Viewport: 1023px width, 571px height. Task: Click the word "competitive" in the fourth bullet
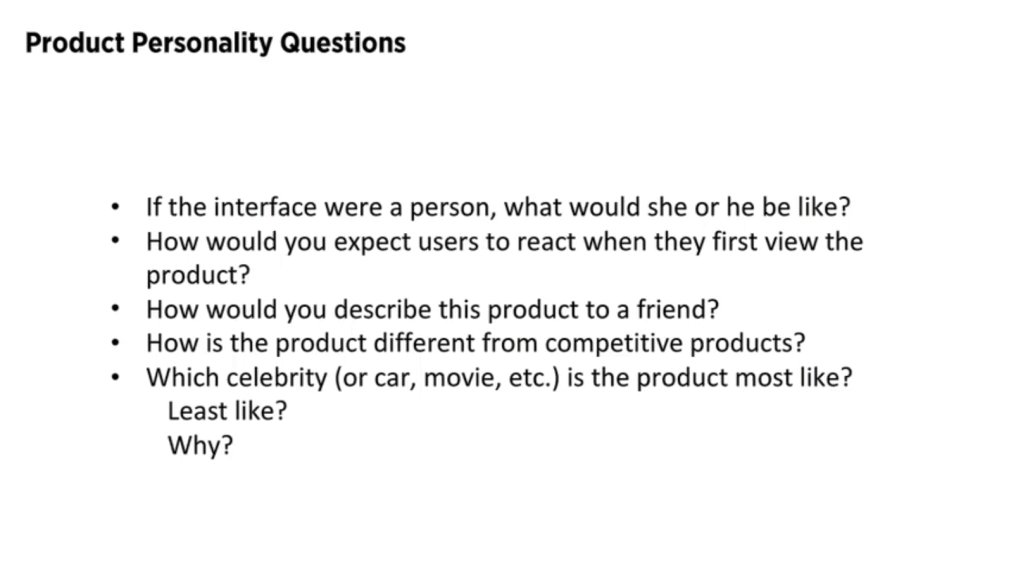(608, 344)
